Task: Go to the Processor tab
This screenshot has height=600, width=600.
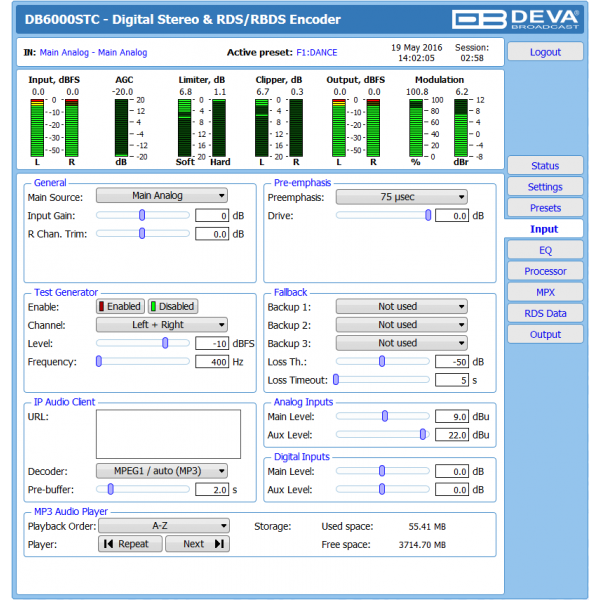Action: pyautogui.click(x=545, y=271)
